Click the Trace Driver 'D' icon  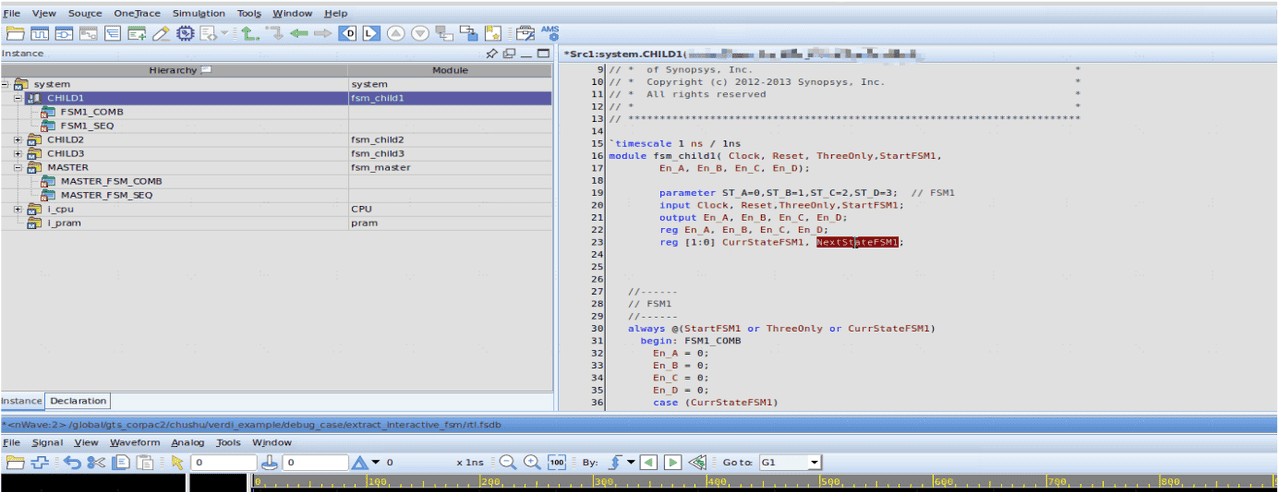click(348, 34)
